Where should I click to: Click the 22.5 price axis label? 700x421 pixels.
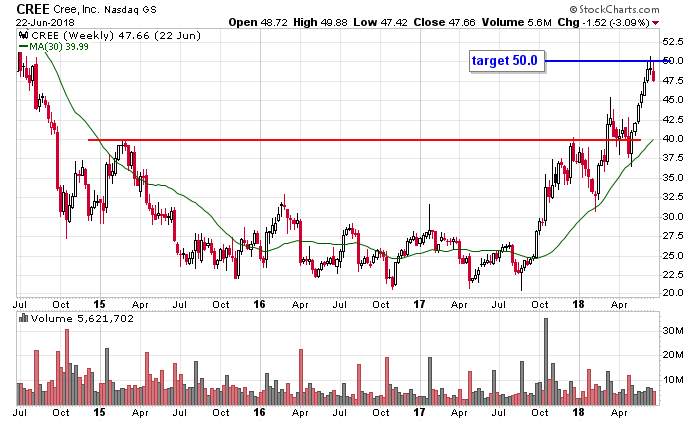[x=673, y=274]
